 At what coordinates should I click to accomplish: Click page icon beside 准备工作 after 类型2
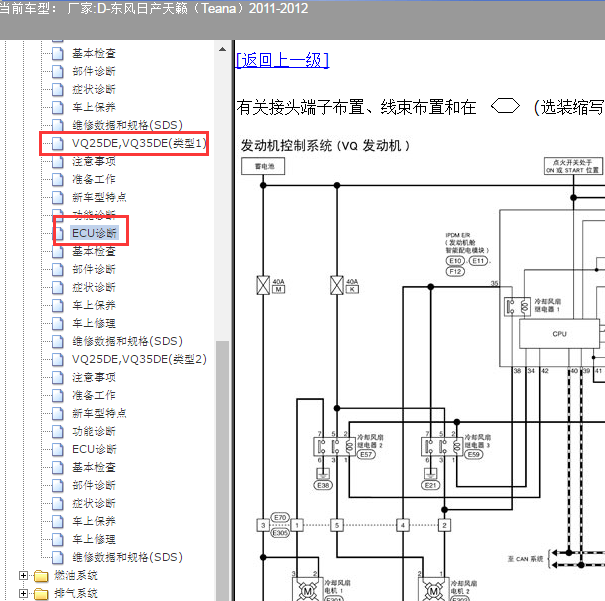[x=57, y=395]
